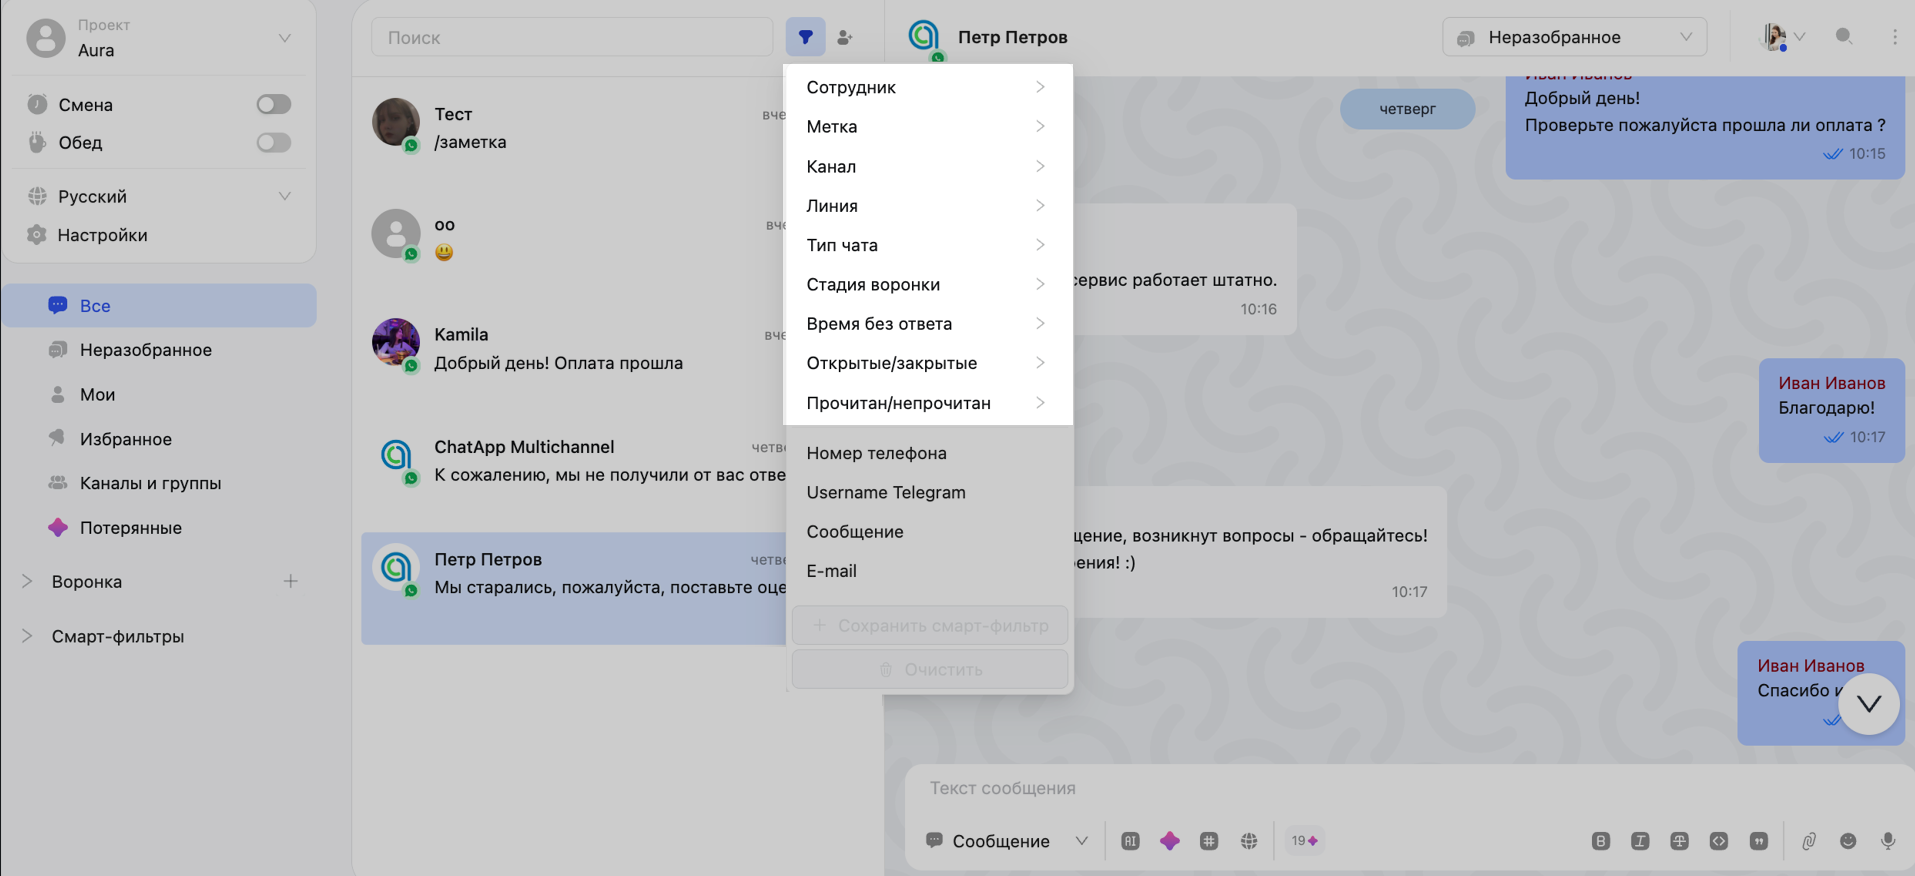Open Настройки in the sidebar
The height and width of the screenshot is (876, 1915).
click(102, 235)
